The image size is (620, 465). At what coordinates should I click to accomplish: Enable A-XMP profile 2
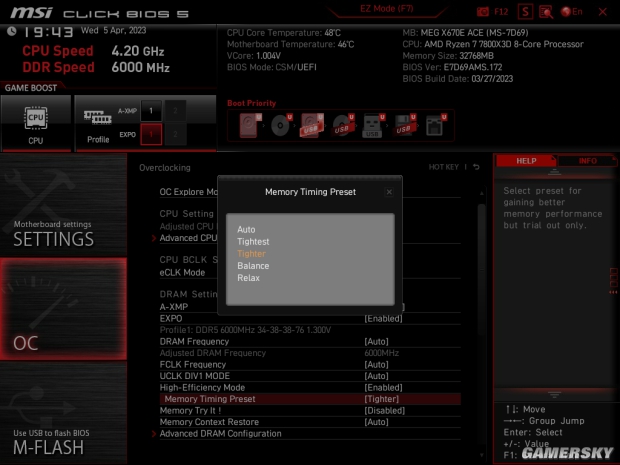pyautogui.click(x=175, y=111)
